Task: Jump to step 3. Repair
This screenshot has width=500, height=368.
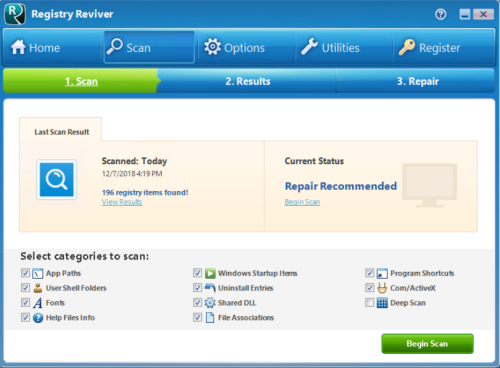Action: [417, 81]
